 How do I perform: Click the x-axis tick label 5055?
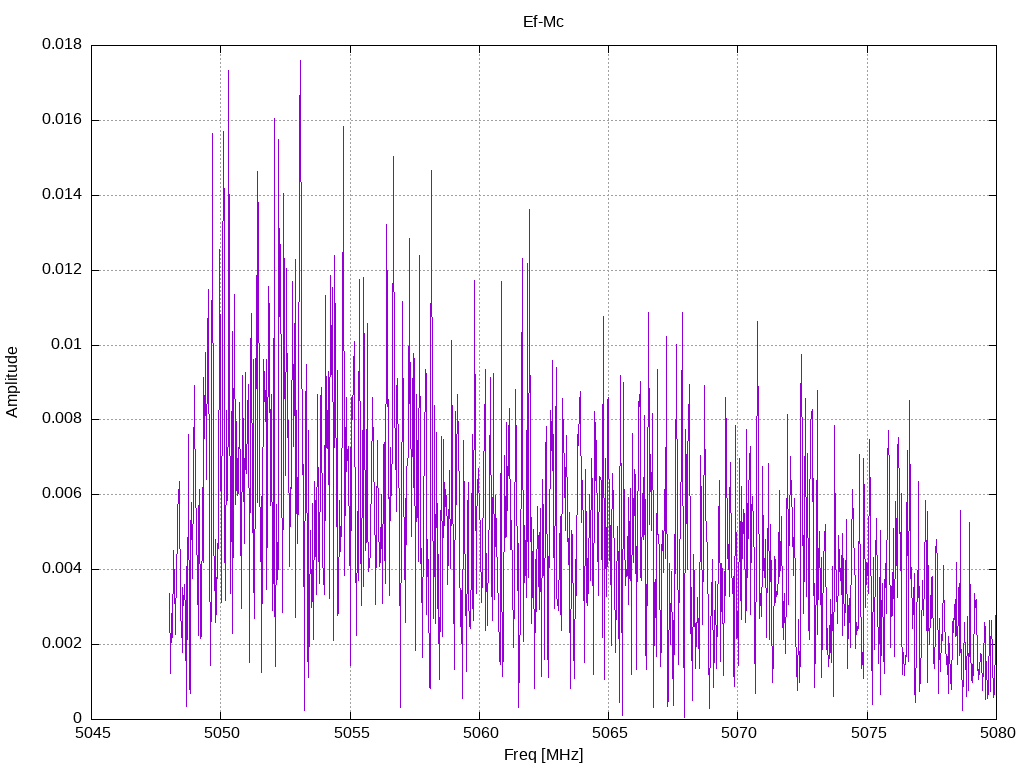(351, 733)
